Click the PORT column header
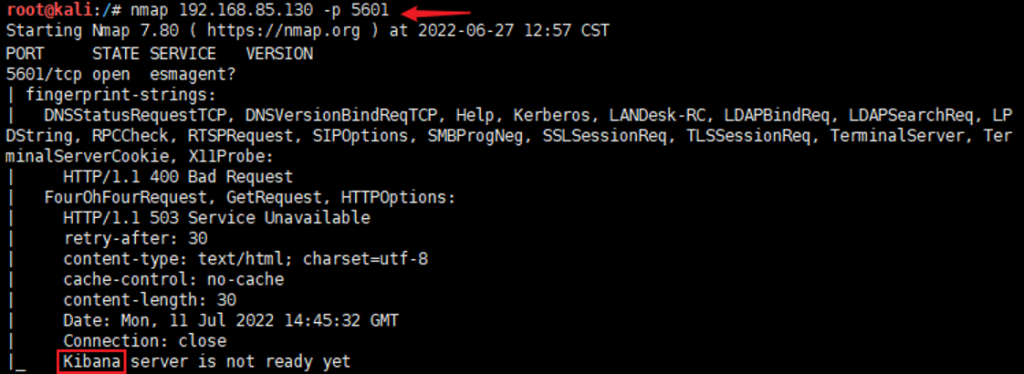The image size is (1024, 374). point(25,54)
